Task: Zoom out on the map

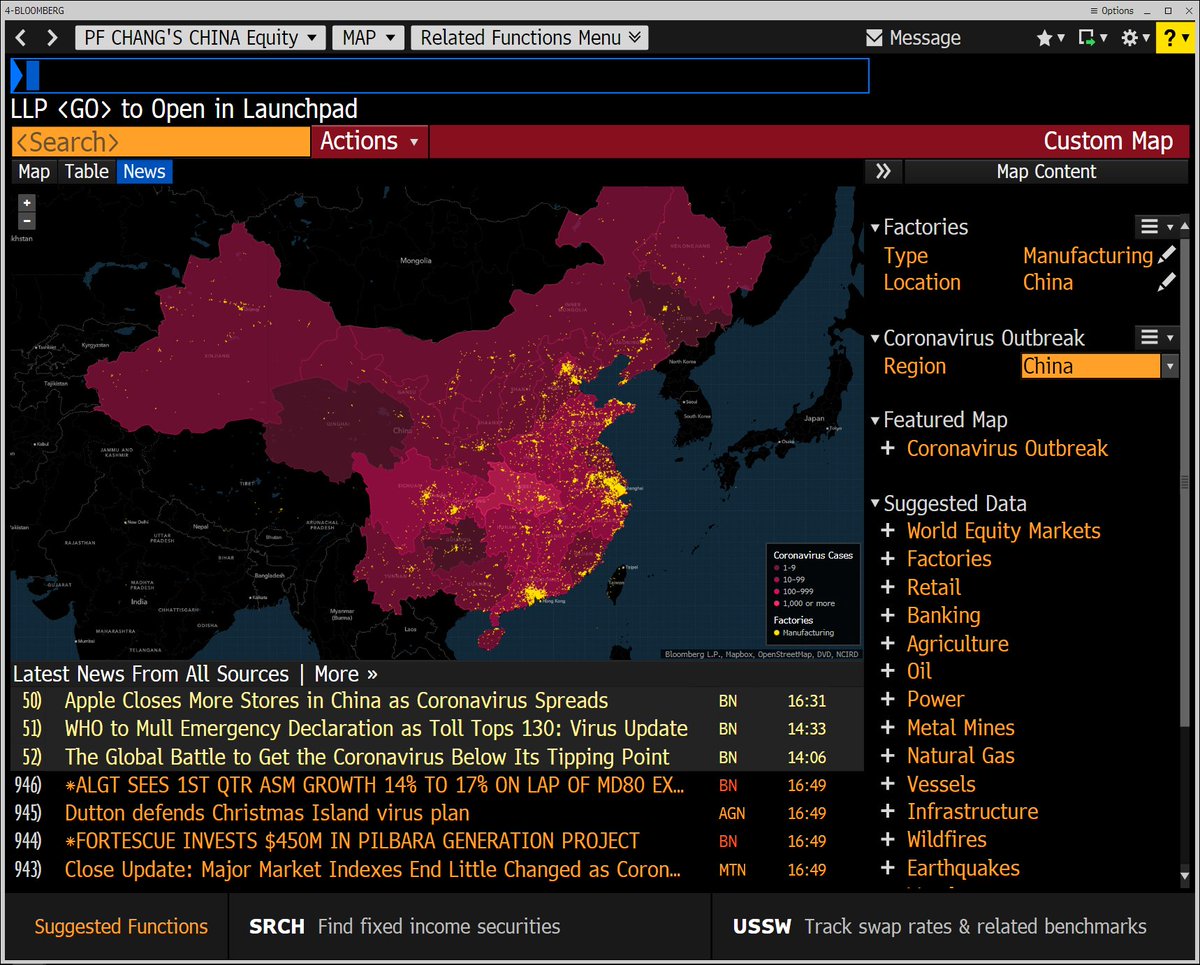Action: [x=27, y=220]
